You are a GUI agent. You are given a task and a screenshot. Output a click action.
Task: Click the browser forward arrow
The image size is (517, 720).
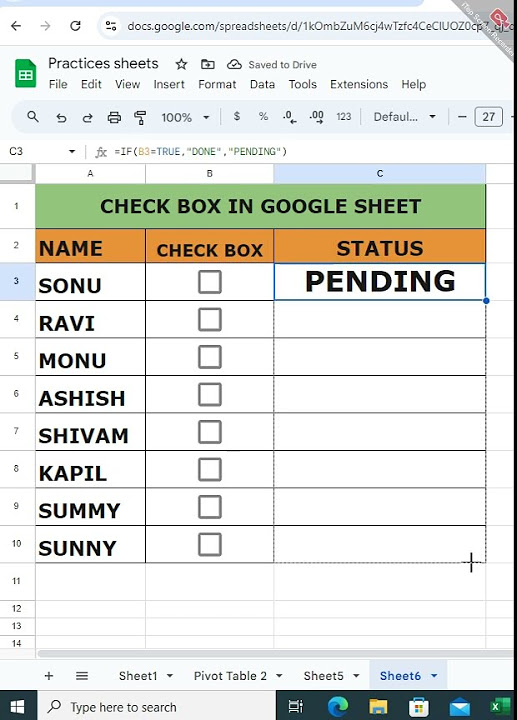tap(45, 26)
